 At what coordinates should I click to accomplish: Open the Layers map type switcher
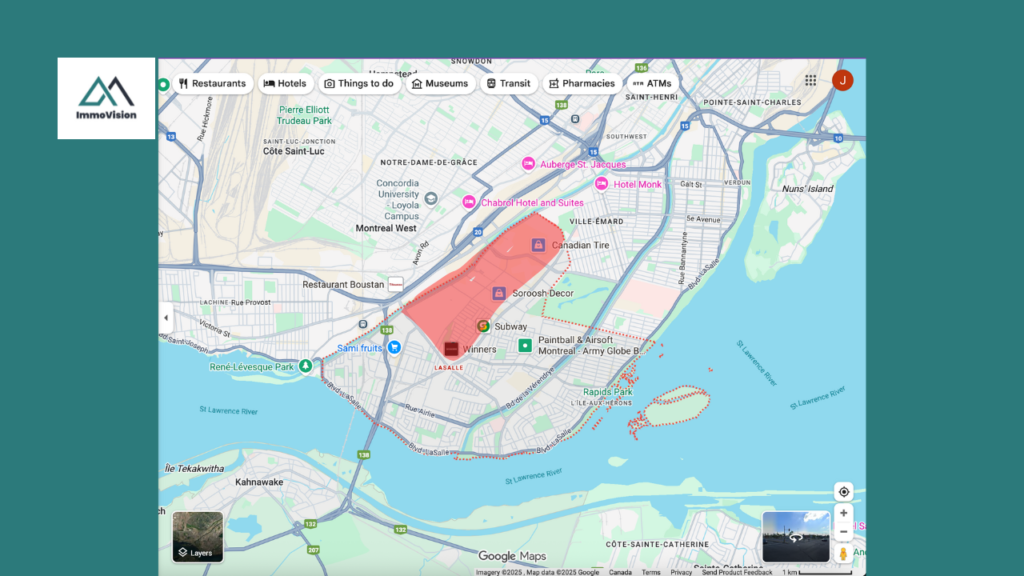click(x=197, y=537)
